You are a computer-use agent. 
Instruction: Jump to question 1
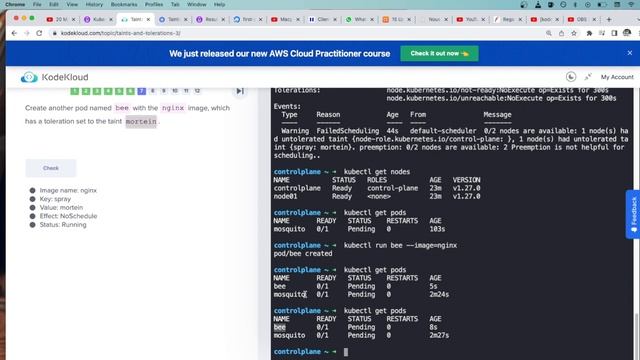(x=75, y=91)
